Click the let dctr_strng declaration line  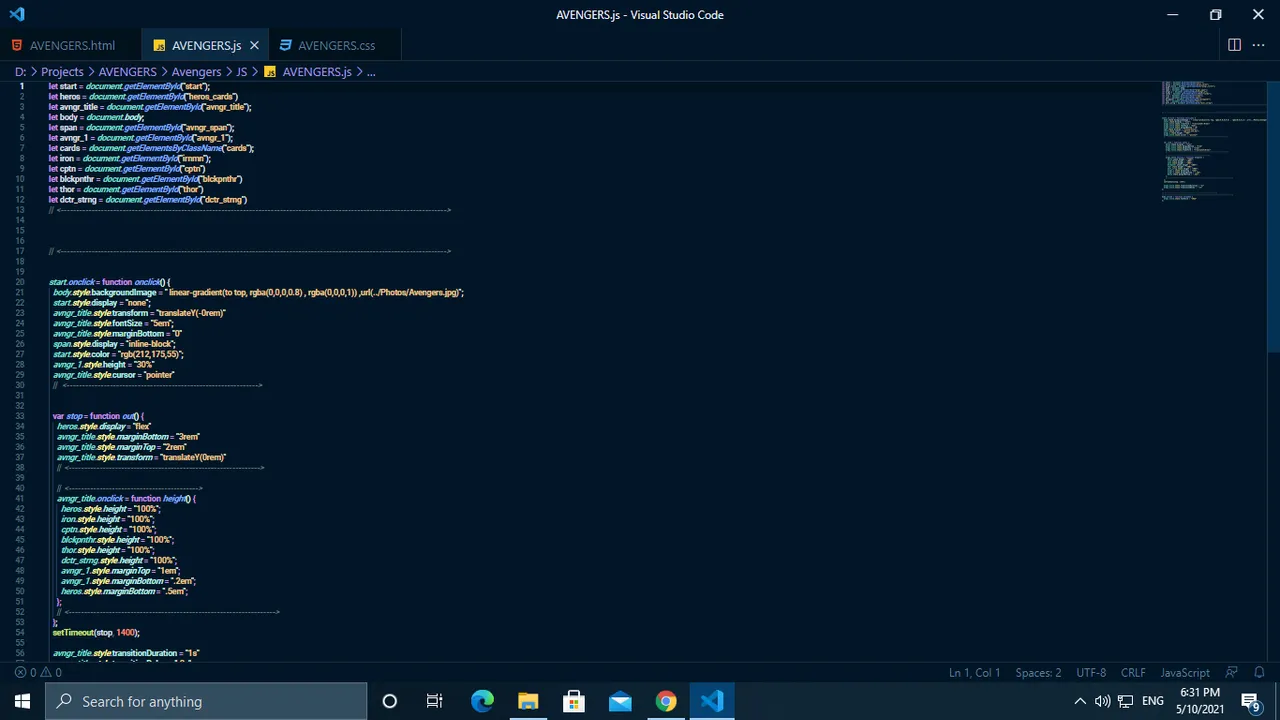pyautogui.click(x=148, y=199)
